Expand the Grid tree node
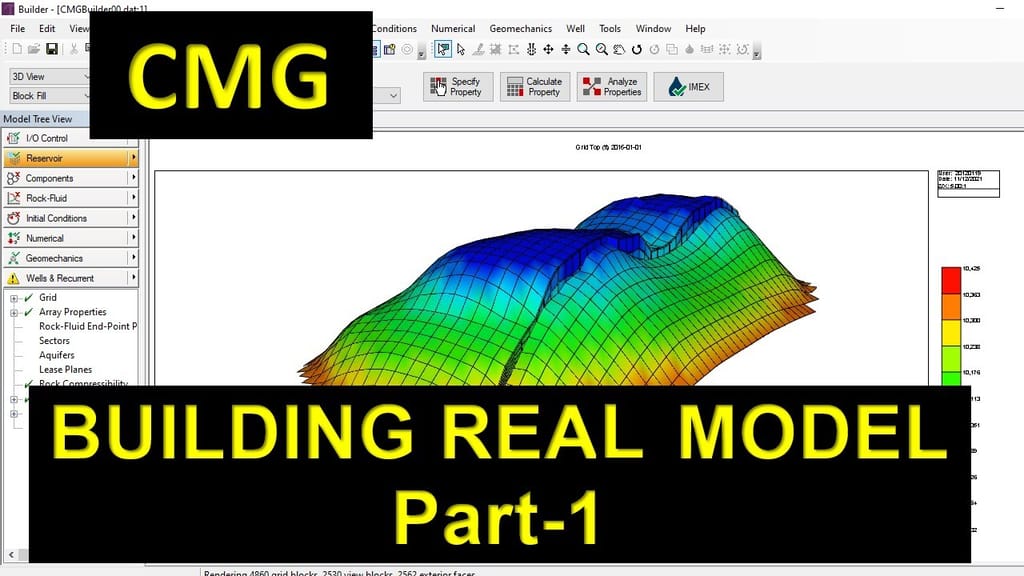 click(14, 298)
